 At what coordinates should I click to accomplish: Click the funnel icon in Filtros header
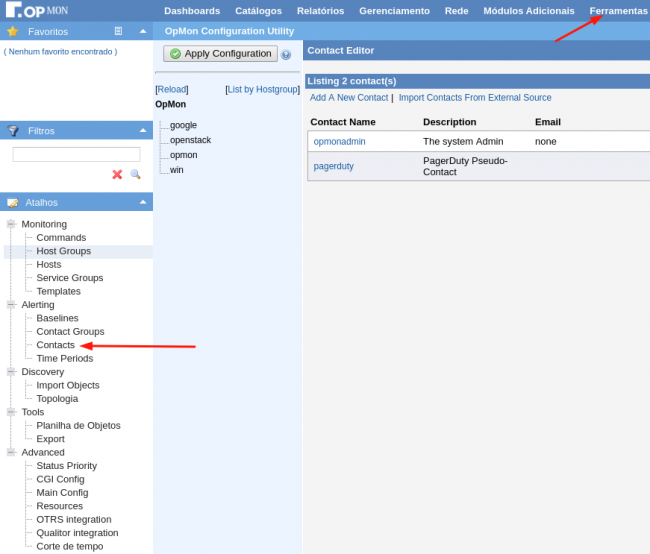[13, 130]
